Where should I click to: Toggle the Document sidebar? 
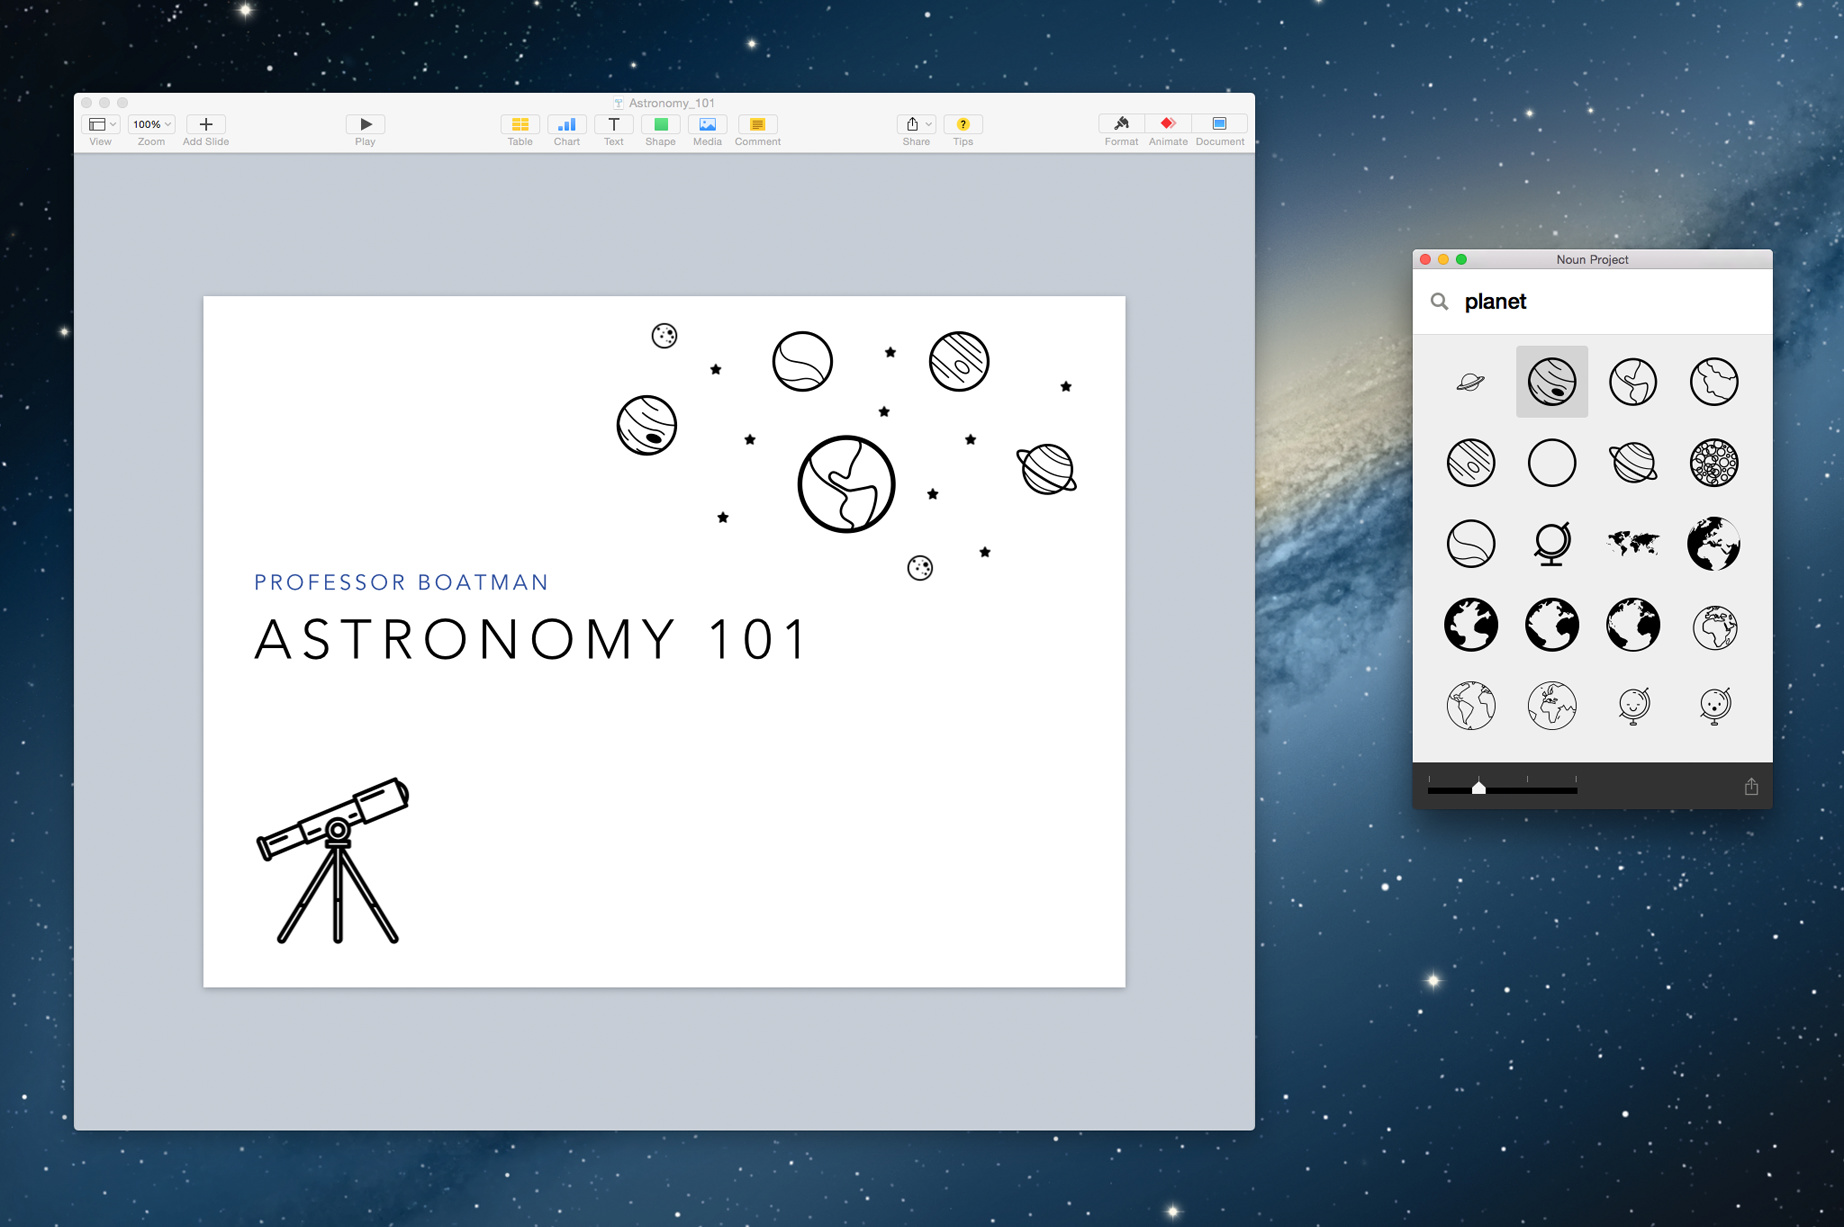(x=1219, y=124)
